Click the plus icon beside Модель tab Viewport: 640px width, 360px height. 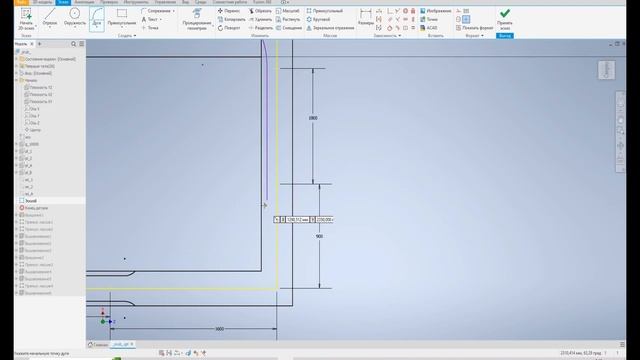pyautogui.click(x=40, y=44)
